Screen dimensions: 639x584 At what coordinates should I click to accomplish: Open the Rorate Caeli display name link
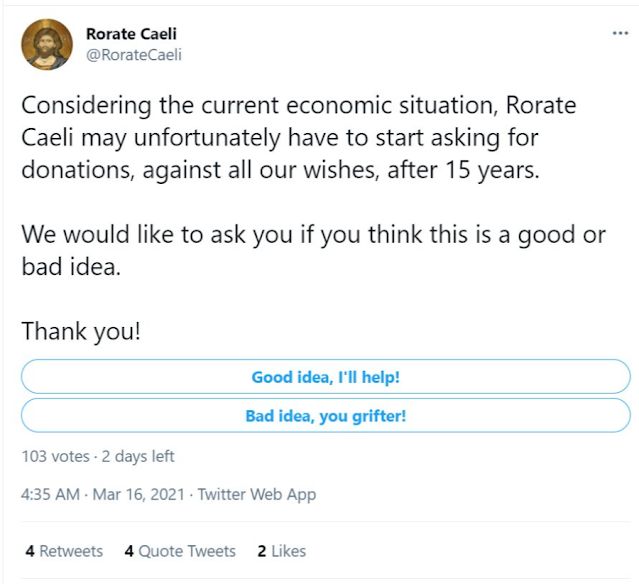point(134,35)
